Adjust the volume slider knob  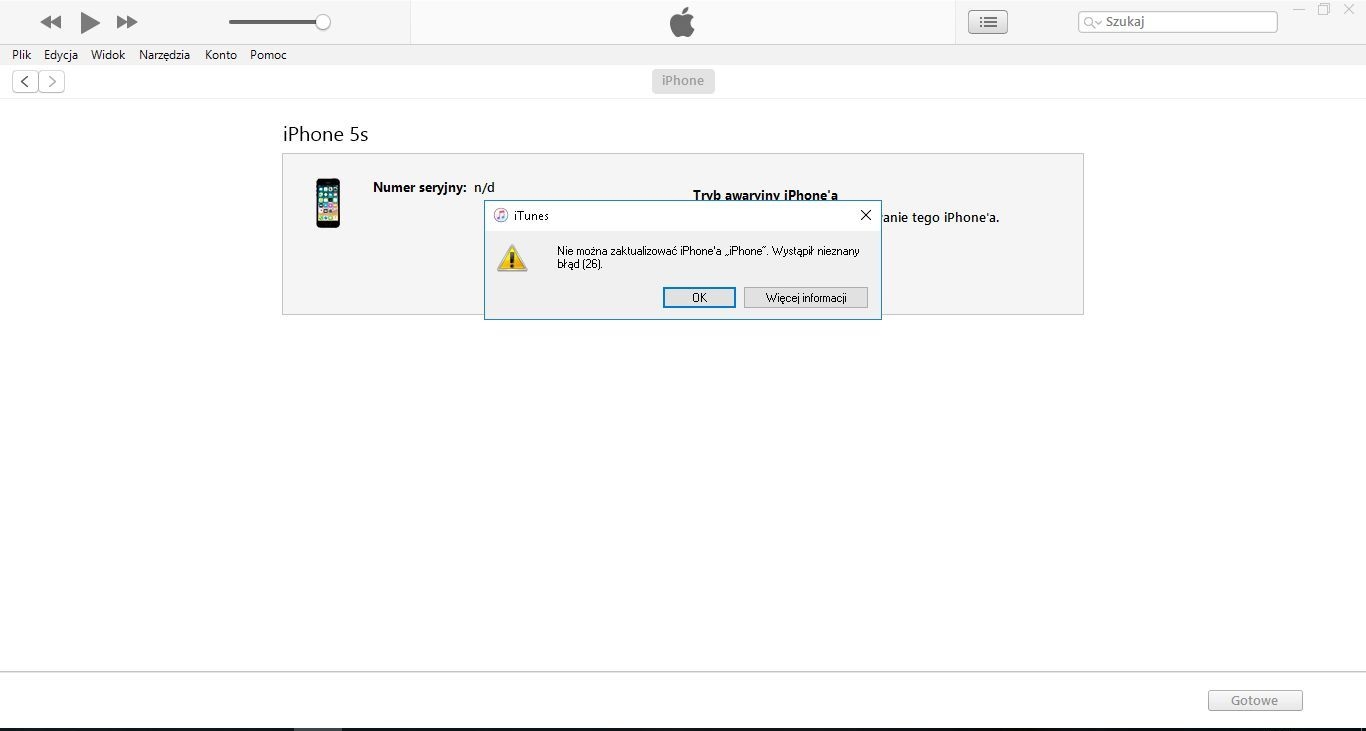click(323, 22)
